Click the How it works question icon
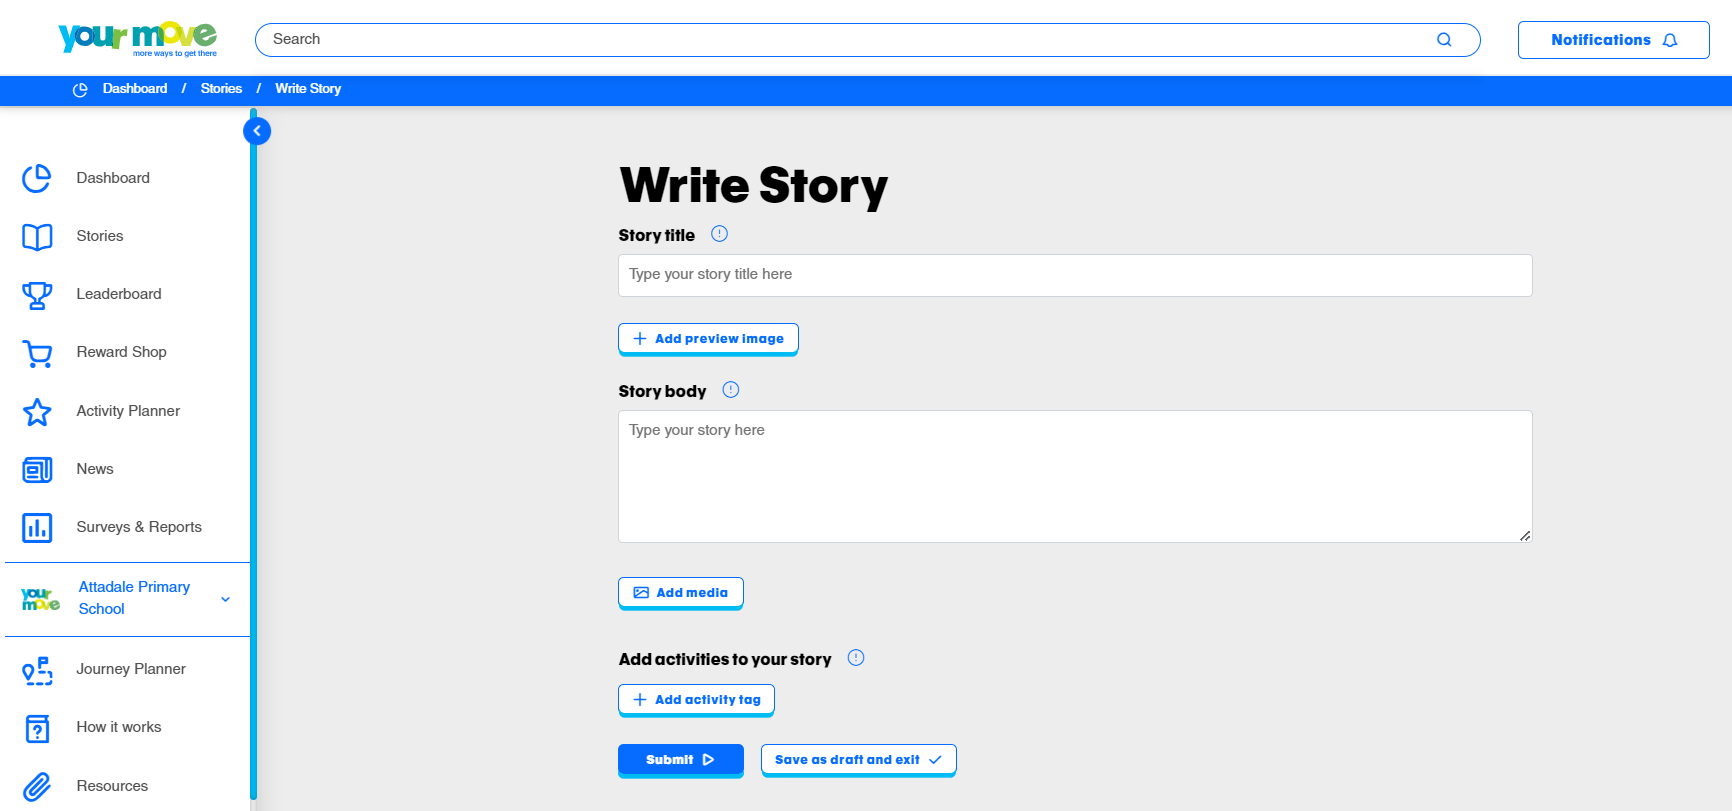 pos(37,729)
